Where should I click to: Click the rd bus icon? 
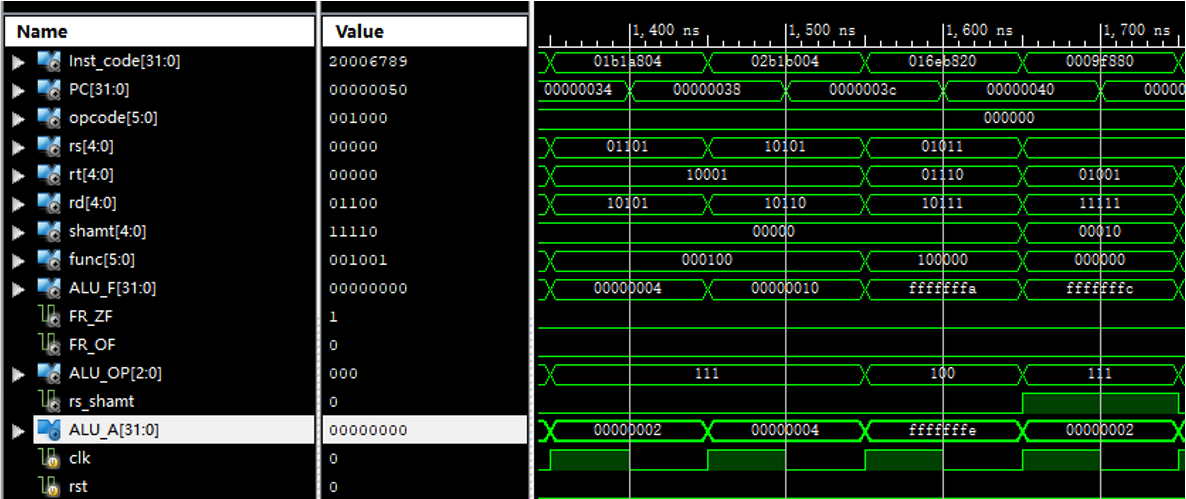tap(48, 203)
